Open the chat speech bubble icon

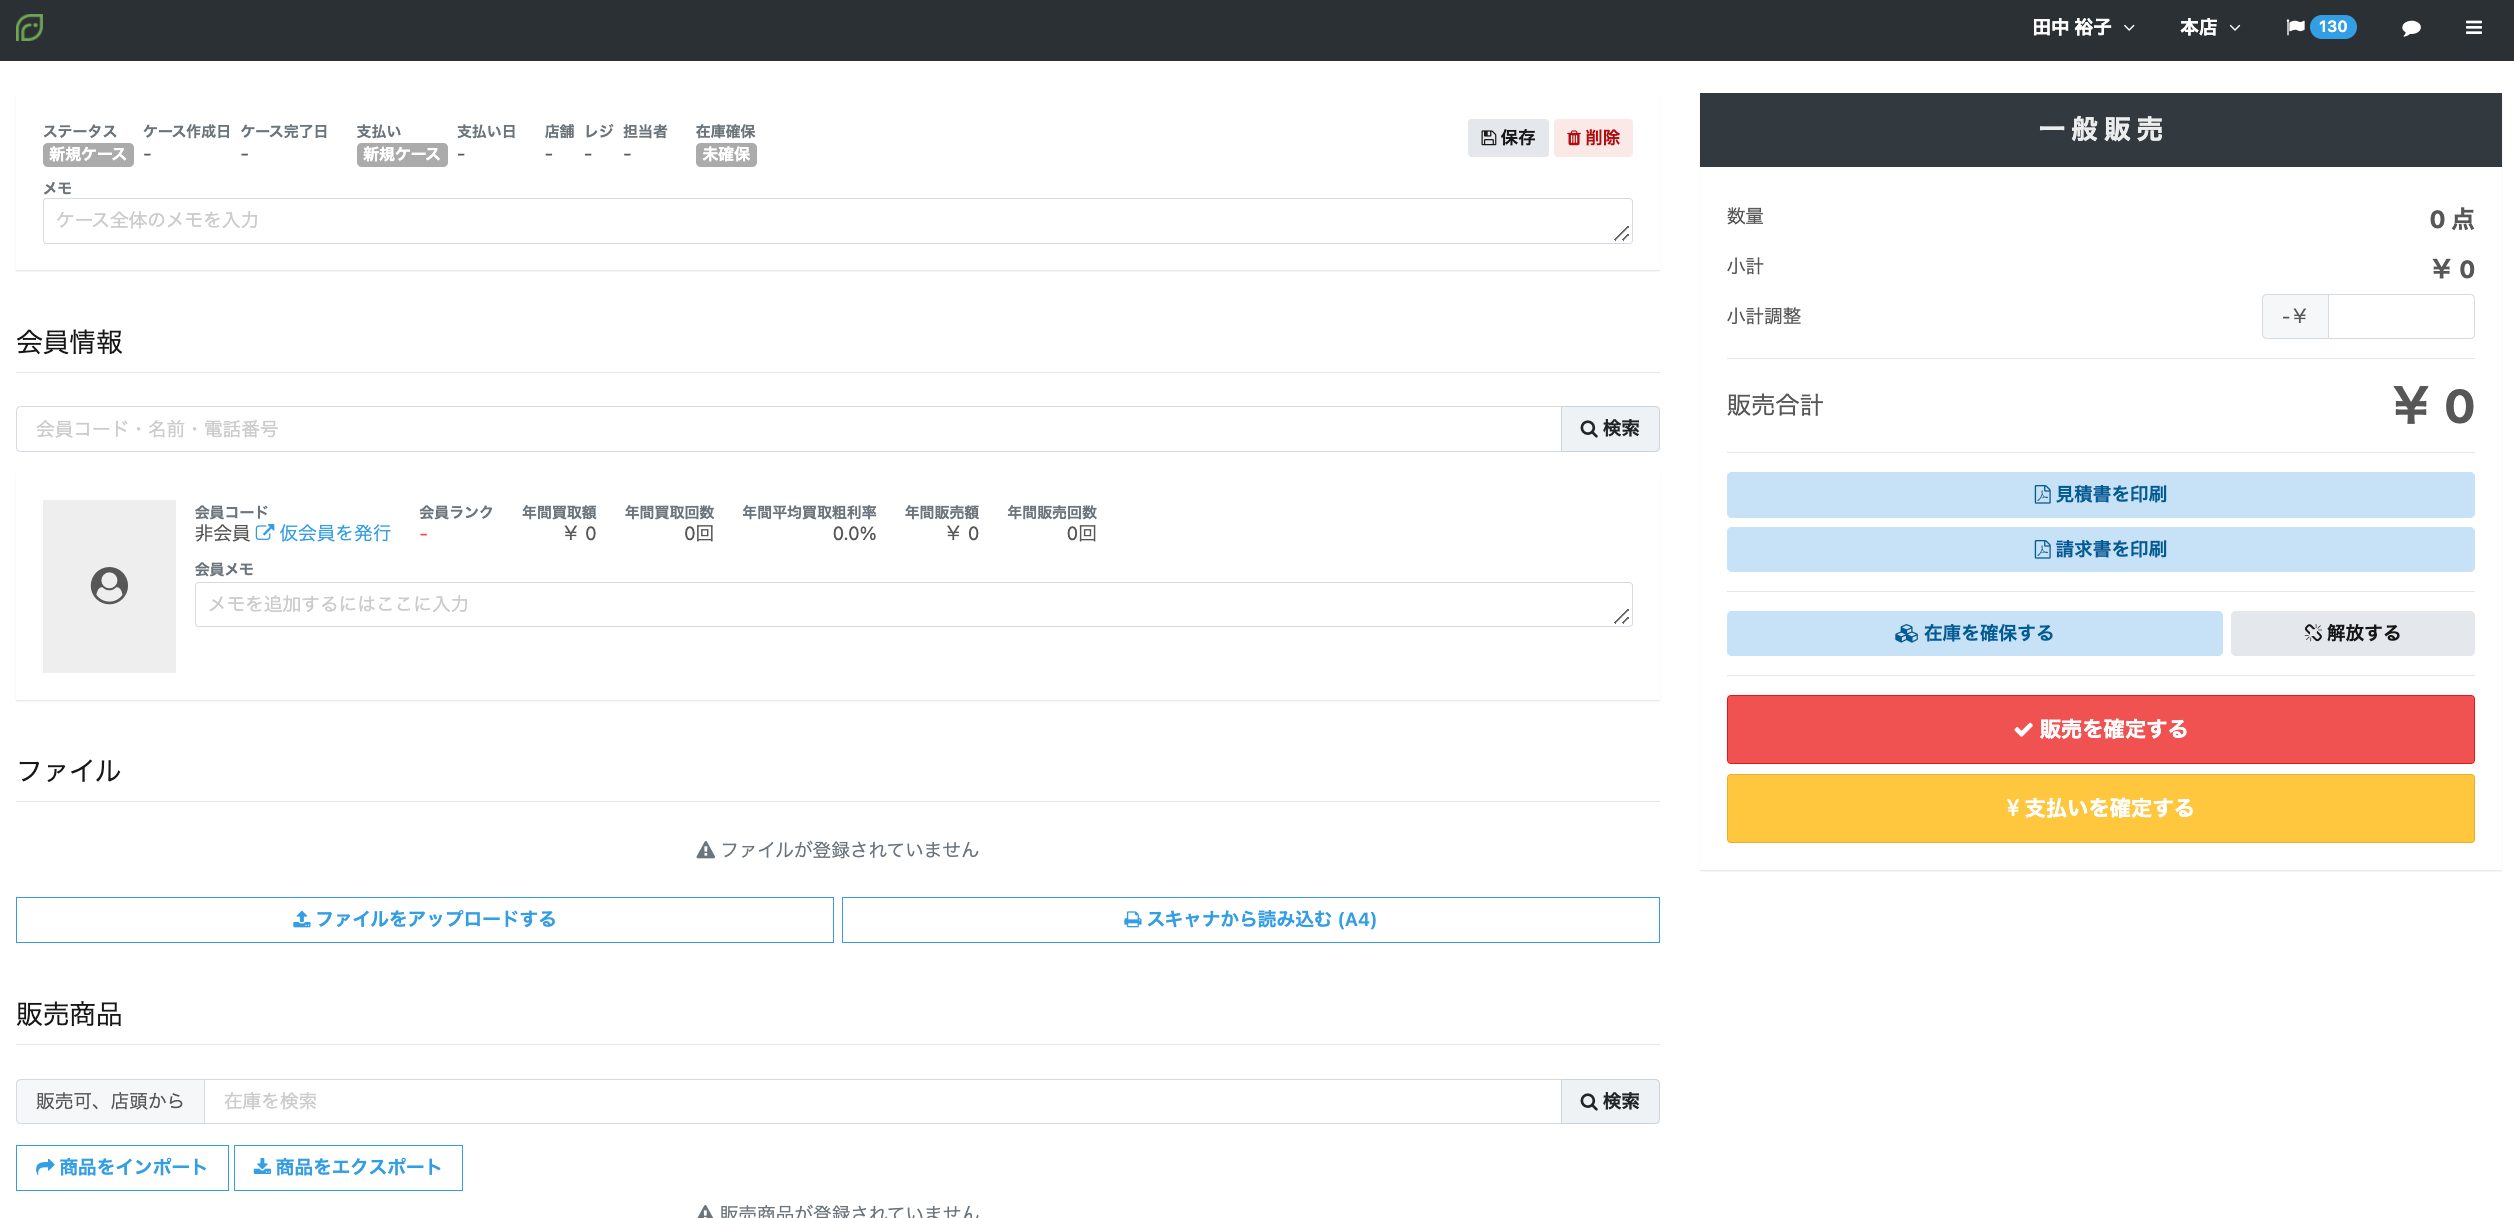[x=2411, y=28]
